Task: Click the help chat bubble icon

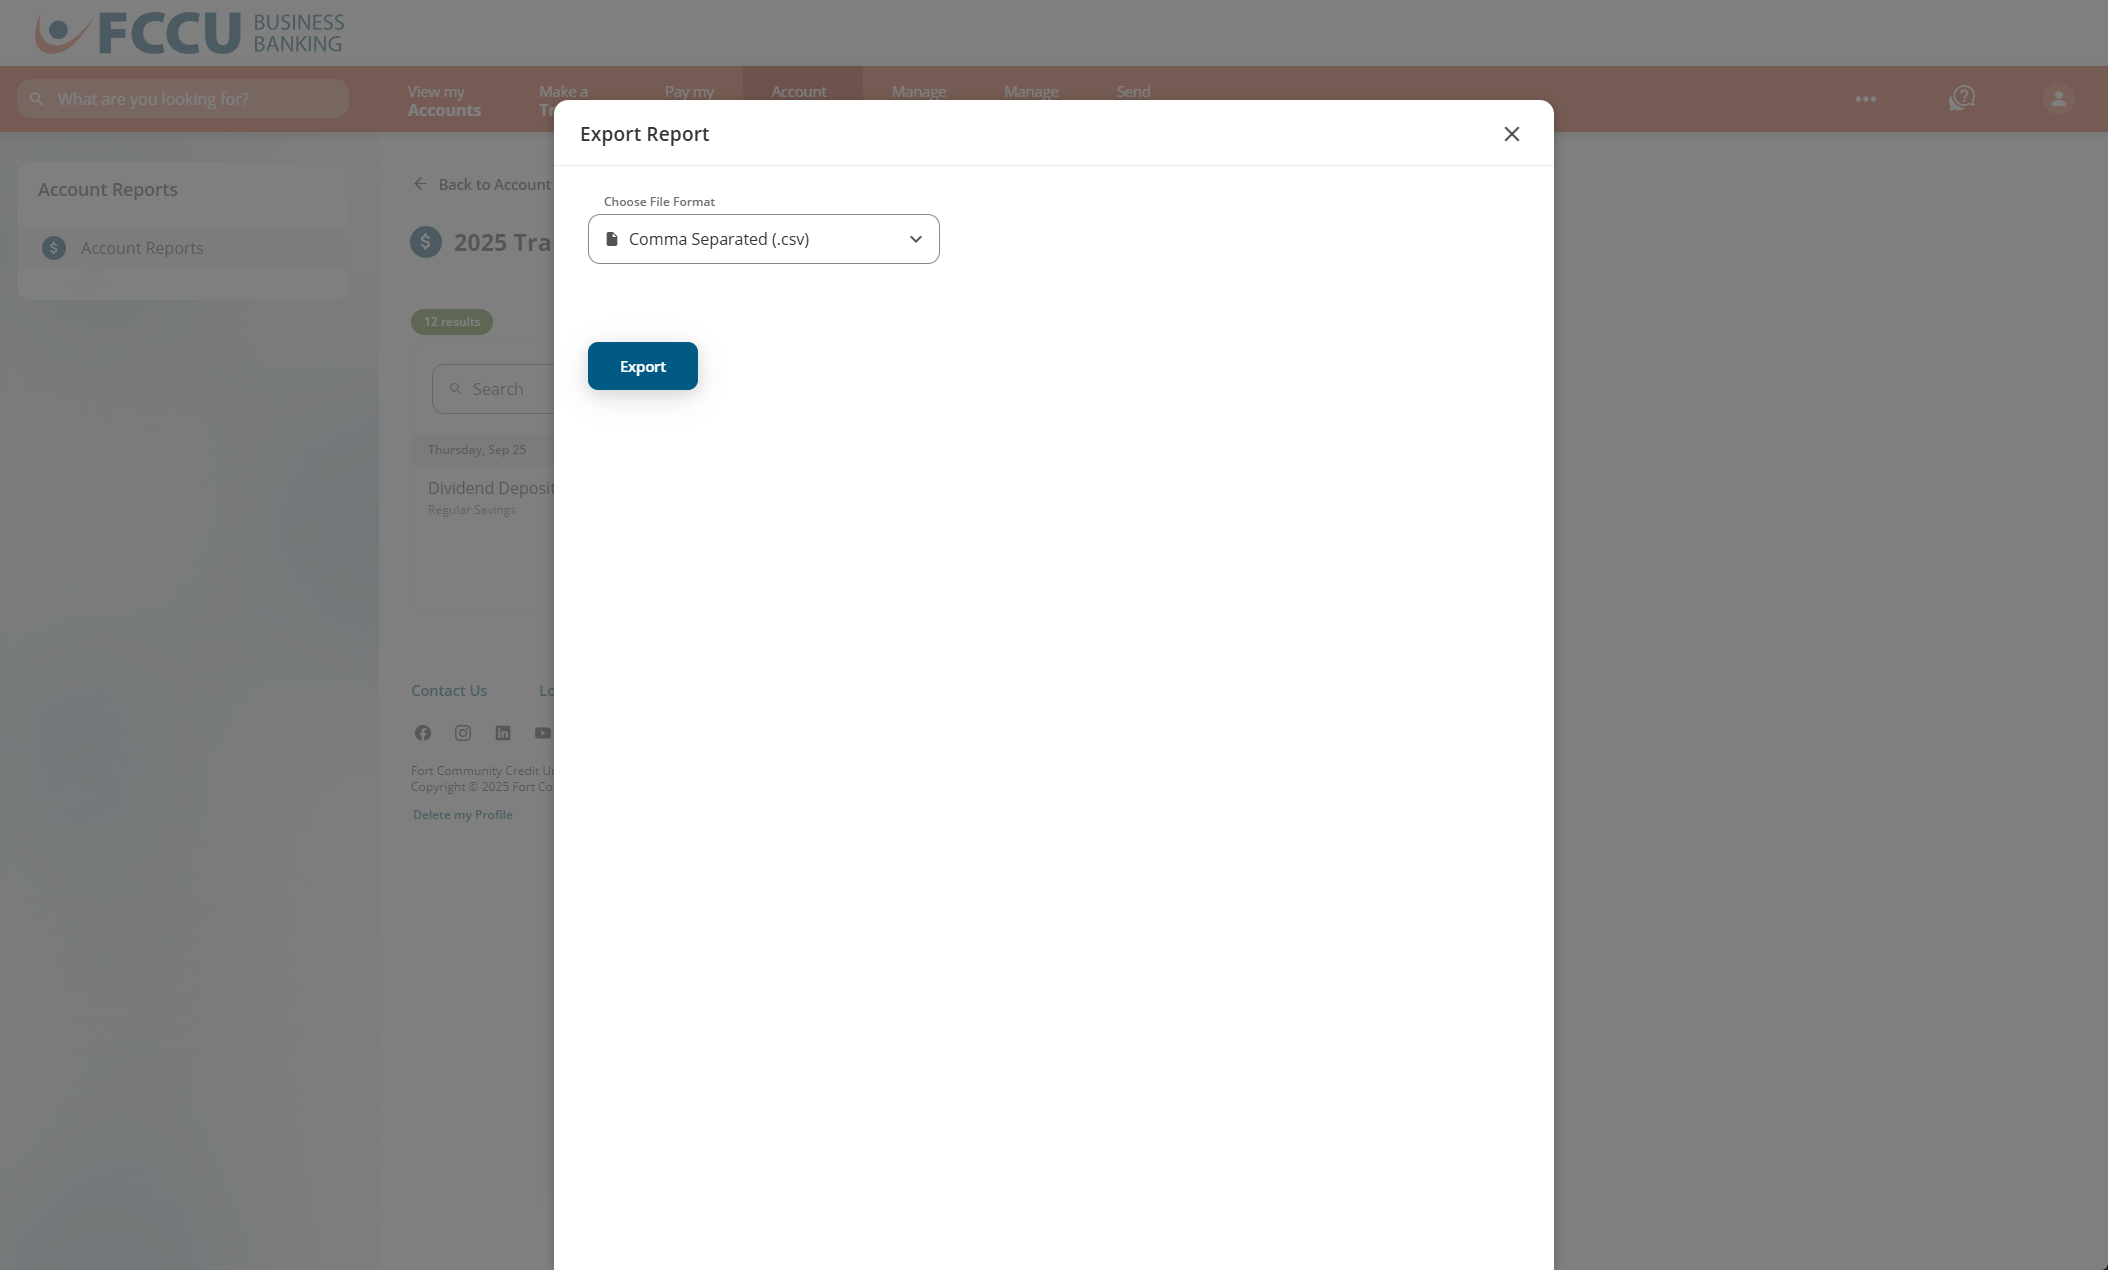Action: coord(1961,98)
